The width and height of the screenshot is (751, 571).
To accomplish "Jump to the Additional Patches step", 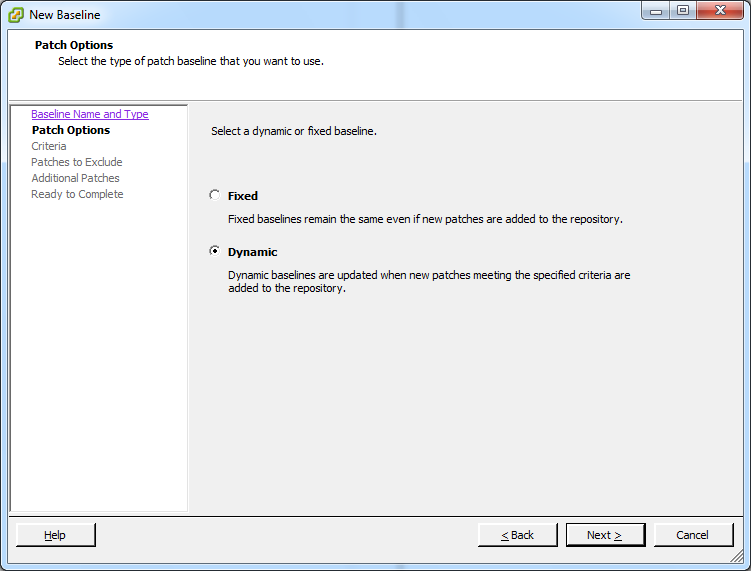I will (75, 178).
